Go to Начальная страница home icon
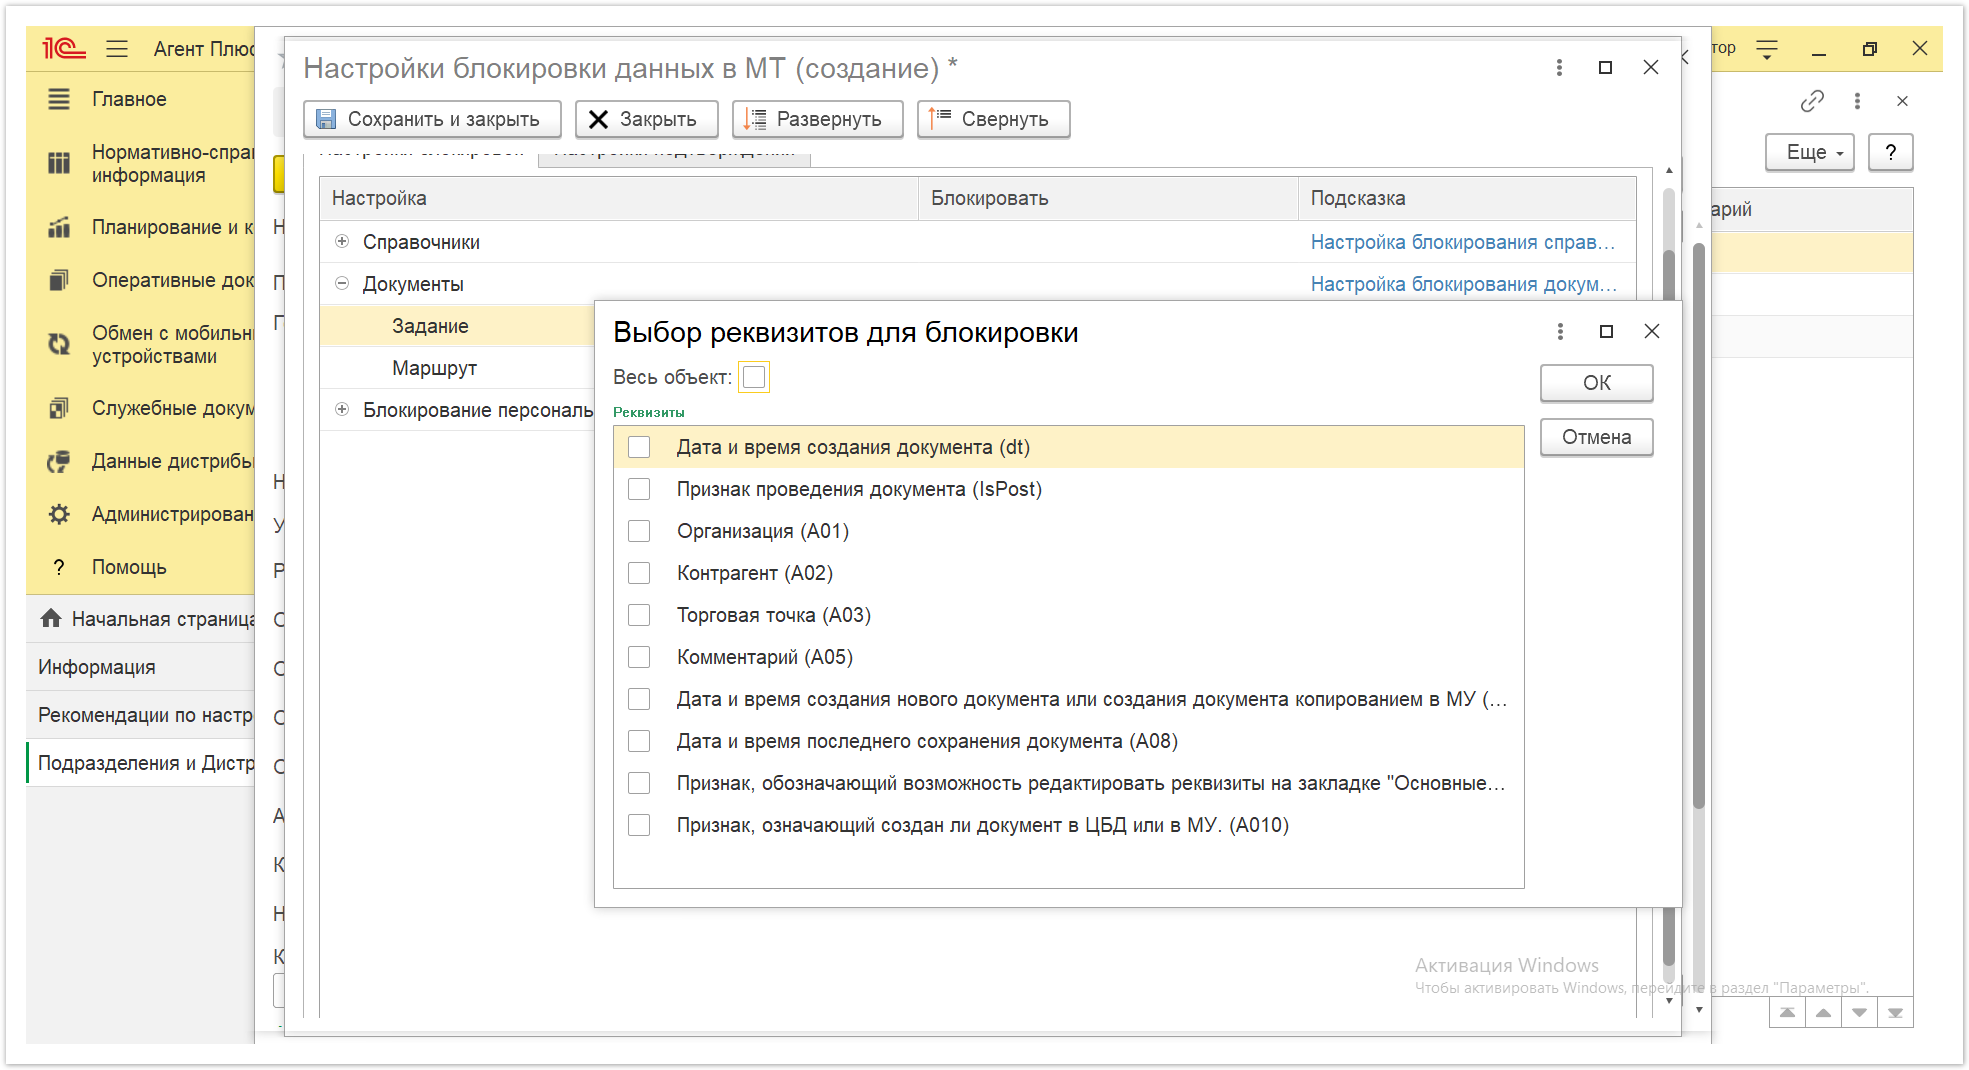 click(x=51, y=618)
